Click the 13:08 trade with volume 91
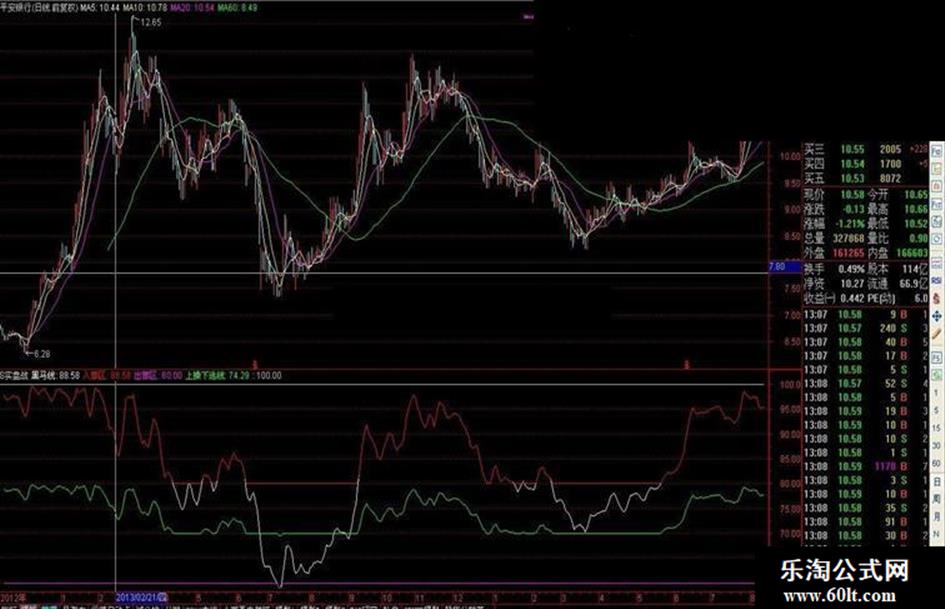This screenshot has height=609, width=945. coord(865,522)
